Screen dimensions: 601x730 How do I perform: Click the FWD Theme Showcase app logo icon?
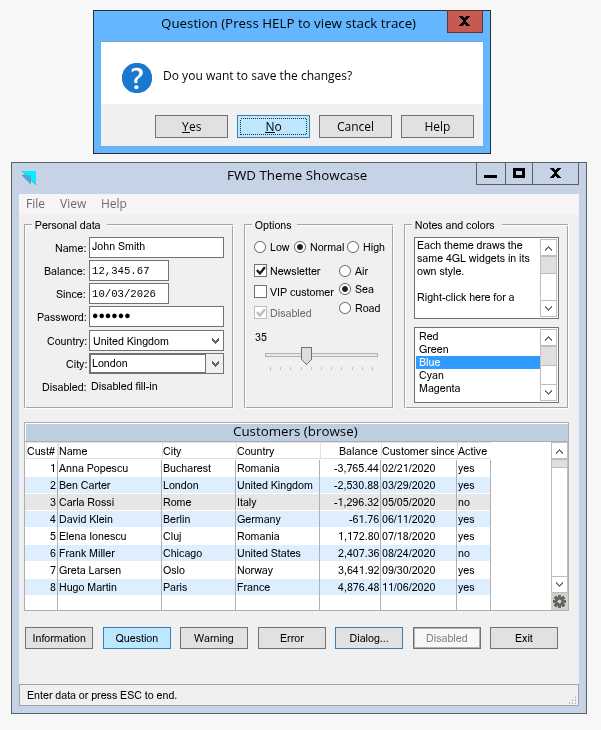tap(29, 177)
